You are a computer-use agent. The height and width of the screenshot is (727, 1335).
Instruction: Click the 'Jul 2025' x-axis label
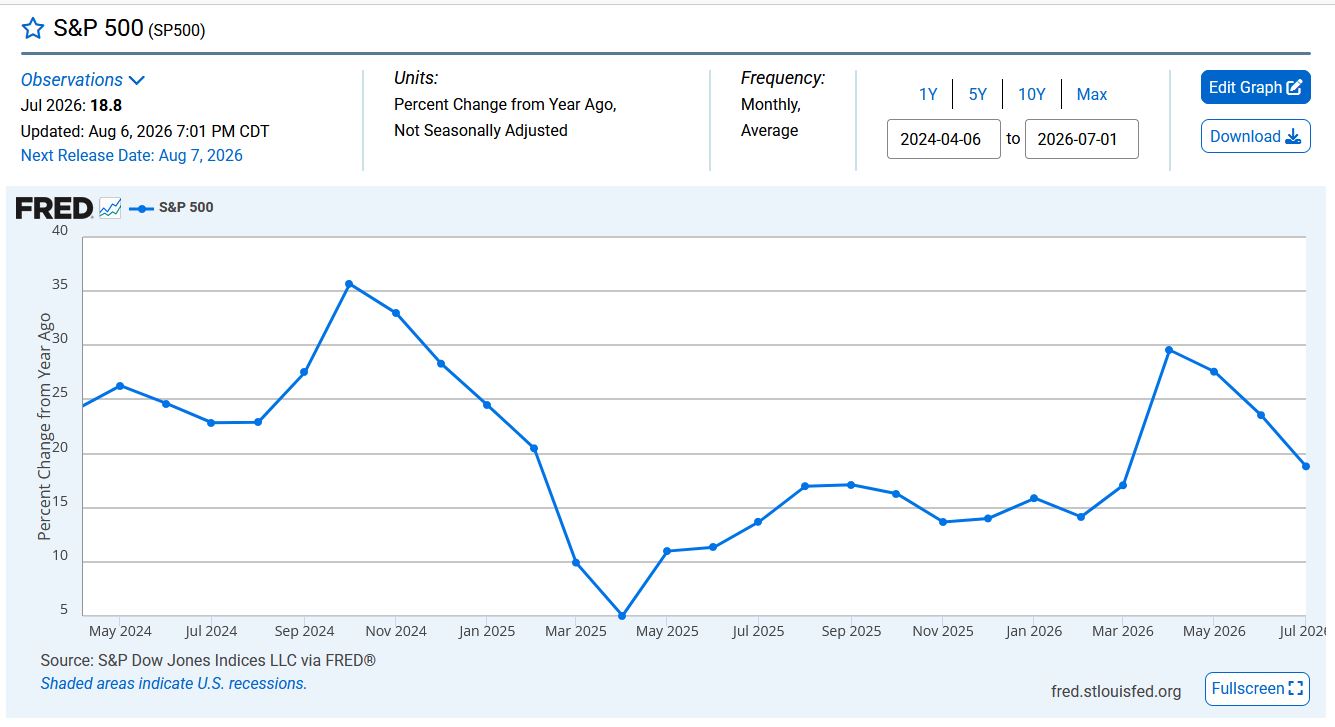tap(758, 631)
